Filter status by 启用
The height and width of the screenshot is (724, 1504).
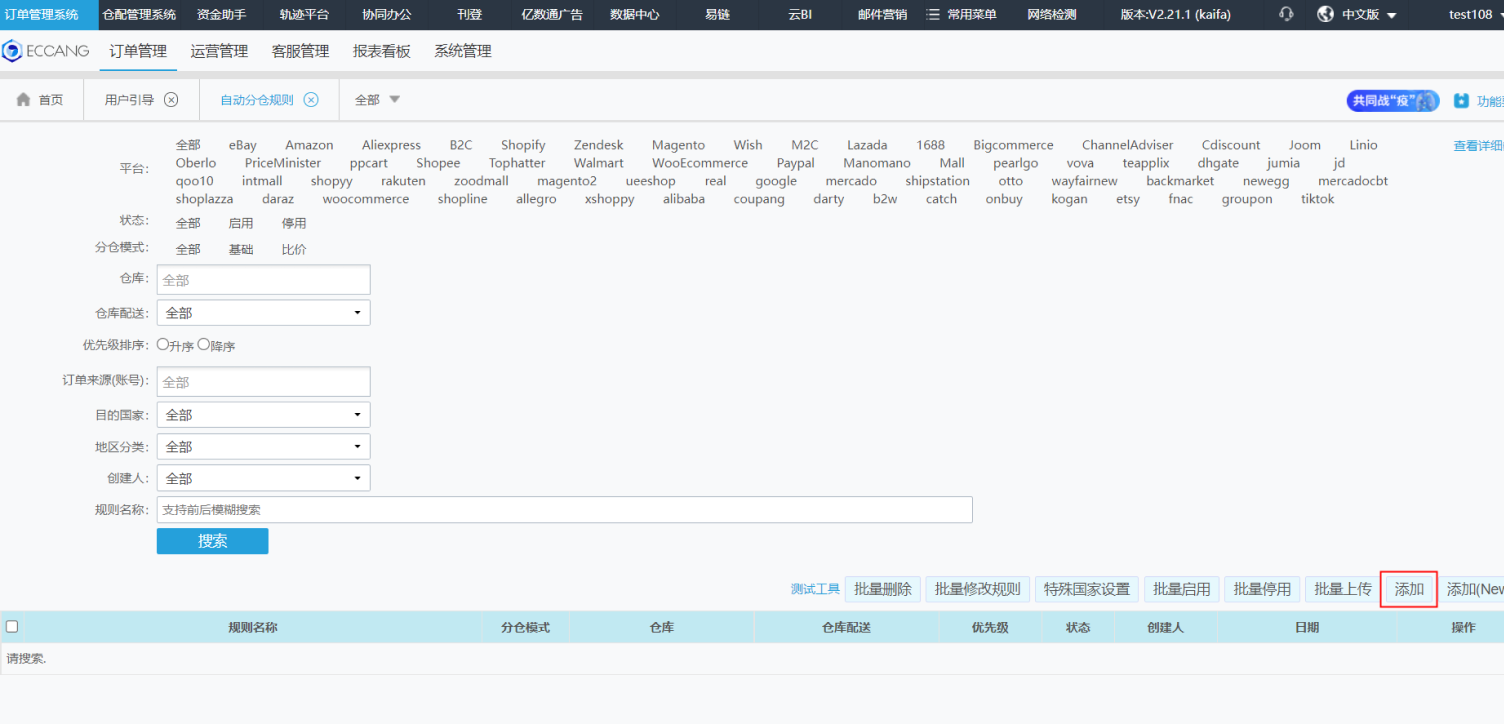(241, 223)
